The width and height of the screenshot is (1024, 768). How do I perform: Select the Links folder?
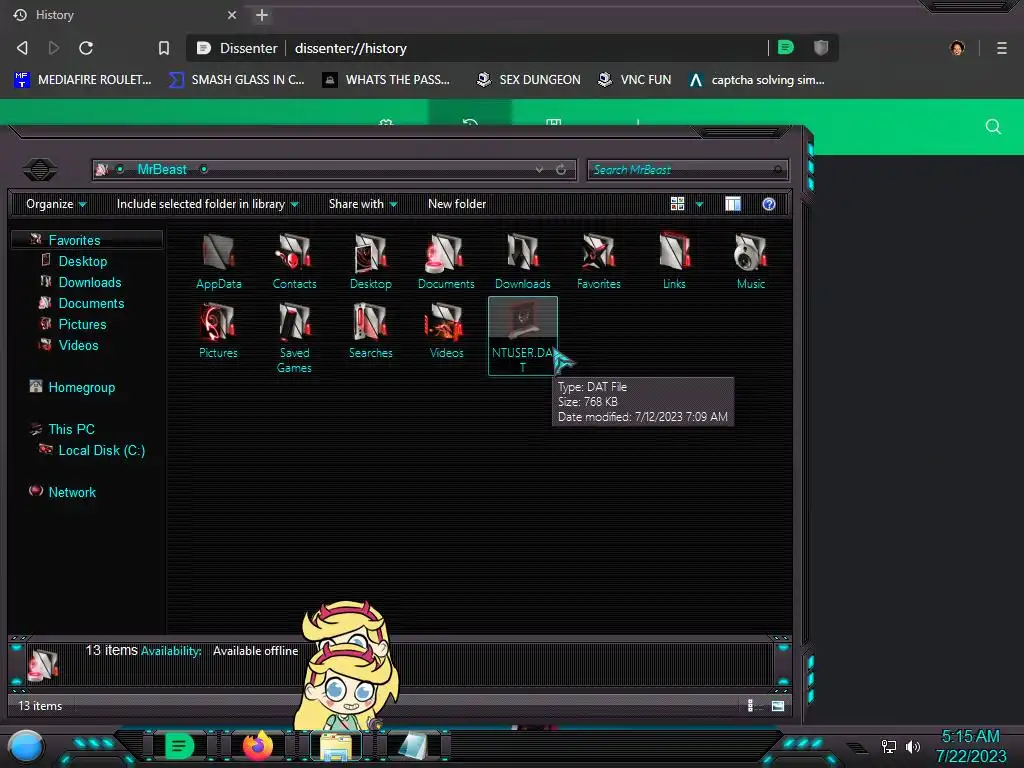[x=675, y=261]
